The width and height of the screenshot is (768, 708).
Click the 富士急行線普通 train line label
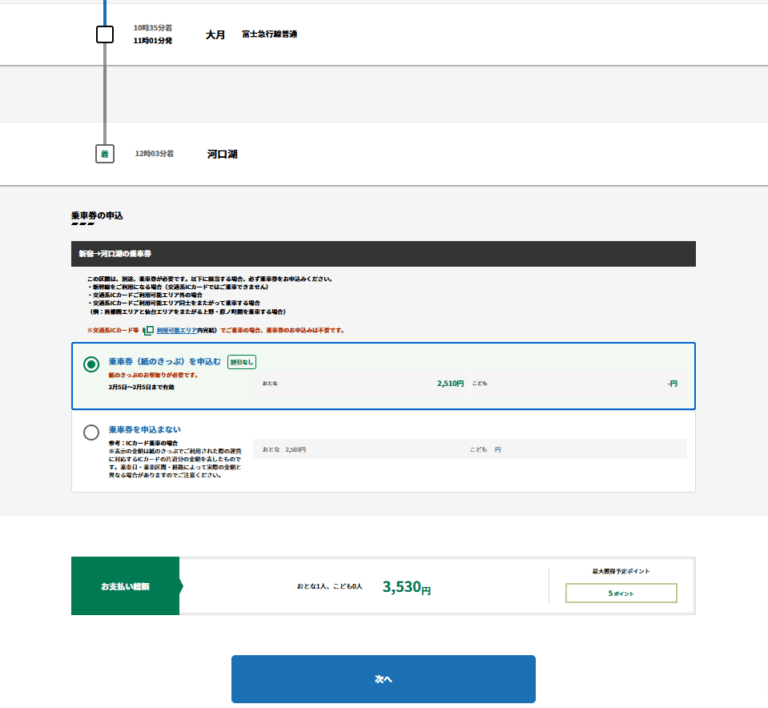point(269,34)
